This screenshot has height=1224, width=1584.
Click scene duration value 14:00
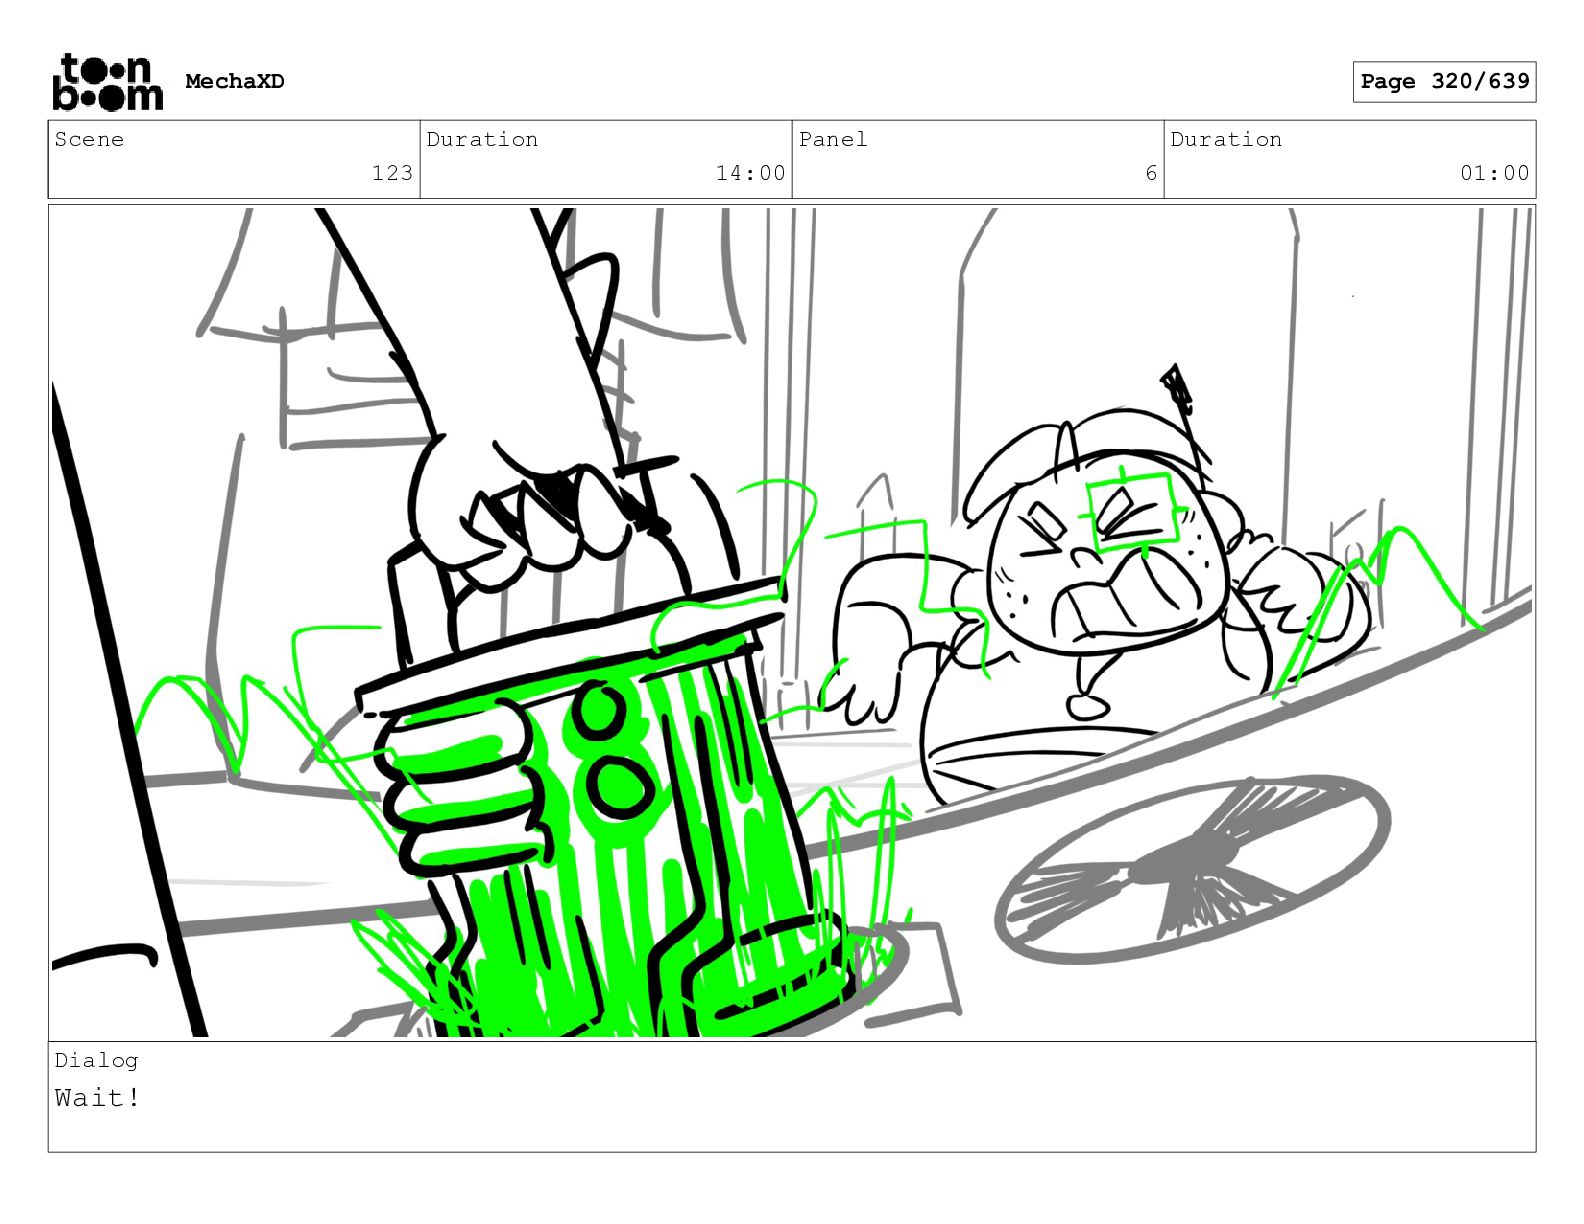pyautogui.click(x=750, y=173)
